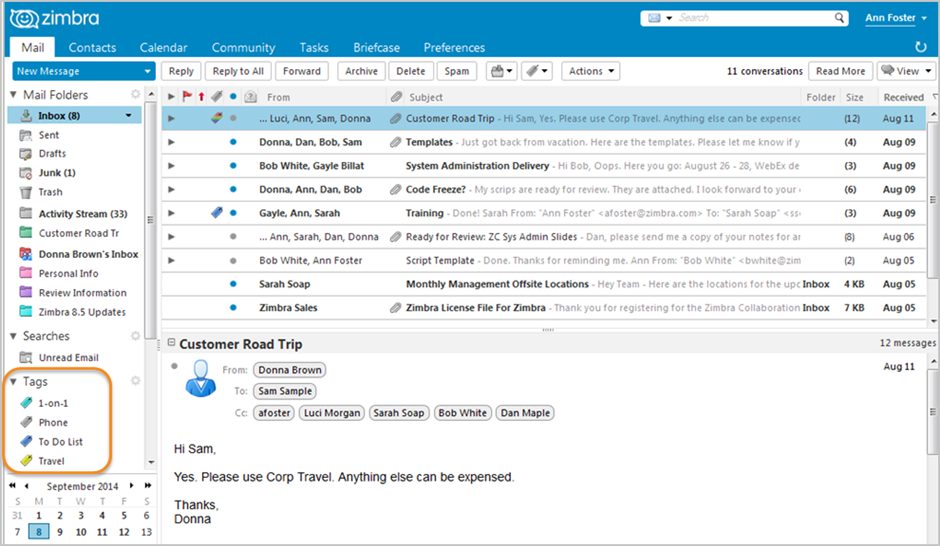Switch to the Preferences tab
The height and width of the screenshot is (546, 940).
point(454,47)
